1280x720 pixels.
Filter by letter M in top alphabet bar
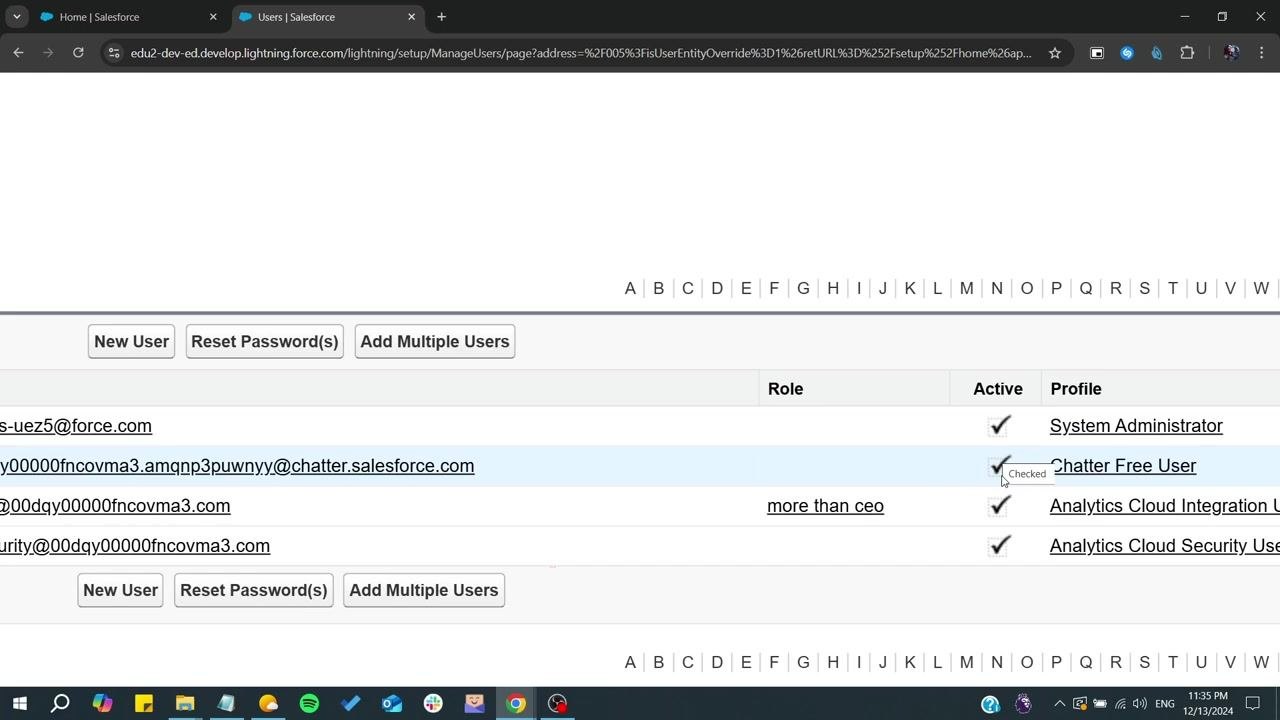[x=966, y=288]
